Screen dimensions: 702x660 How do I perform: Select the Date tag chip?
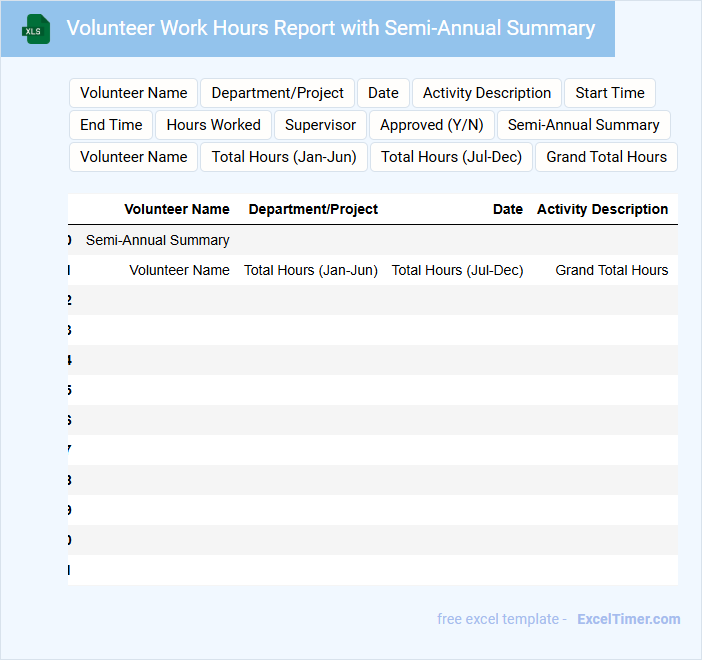[383, 93]
